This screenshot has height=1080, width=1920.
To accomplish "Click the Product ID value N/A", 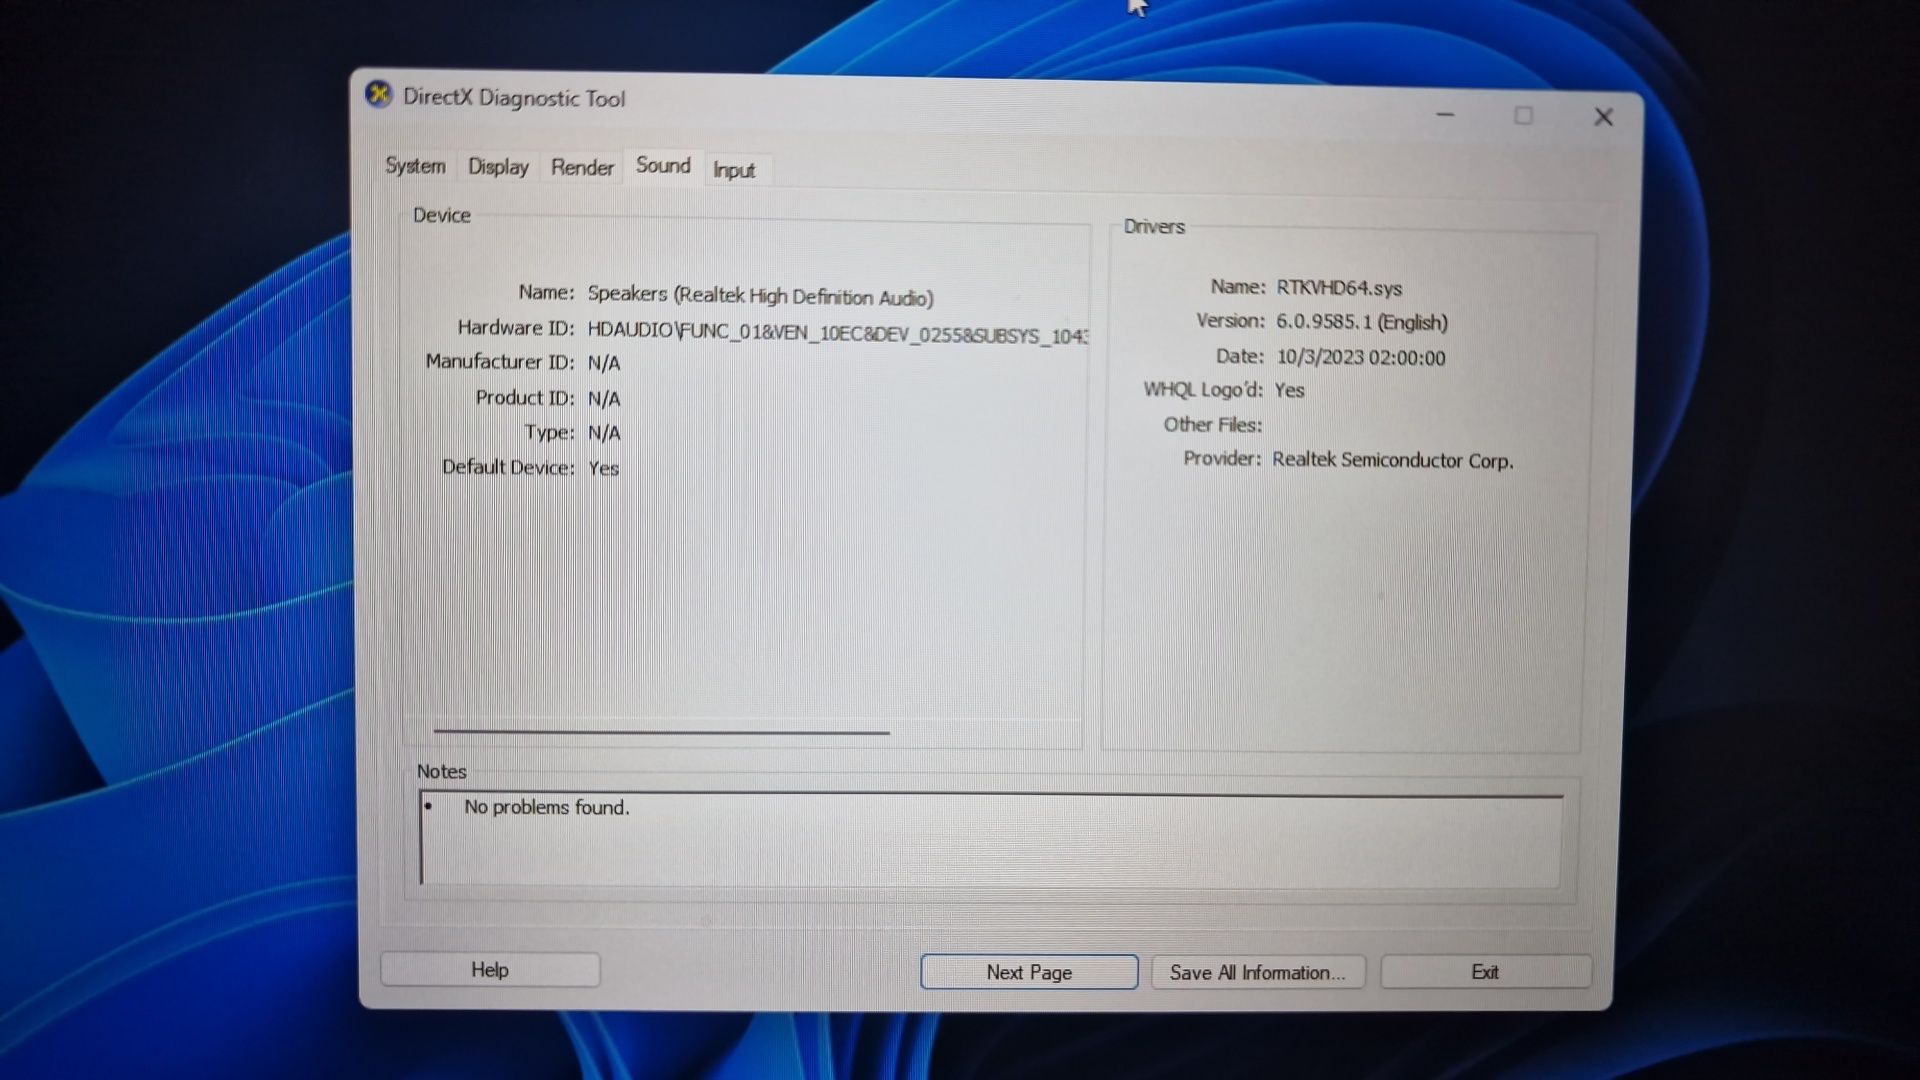I will [604, 399].
